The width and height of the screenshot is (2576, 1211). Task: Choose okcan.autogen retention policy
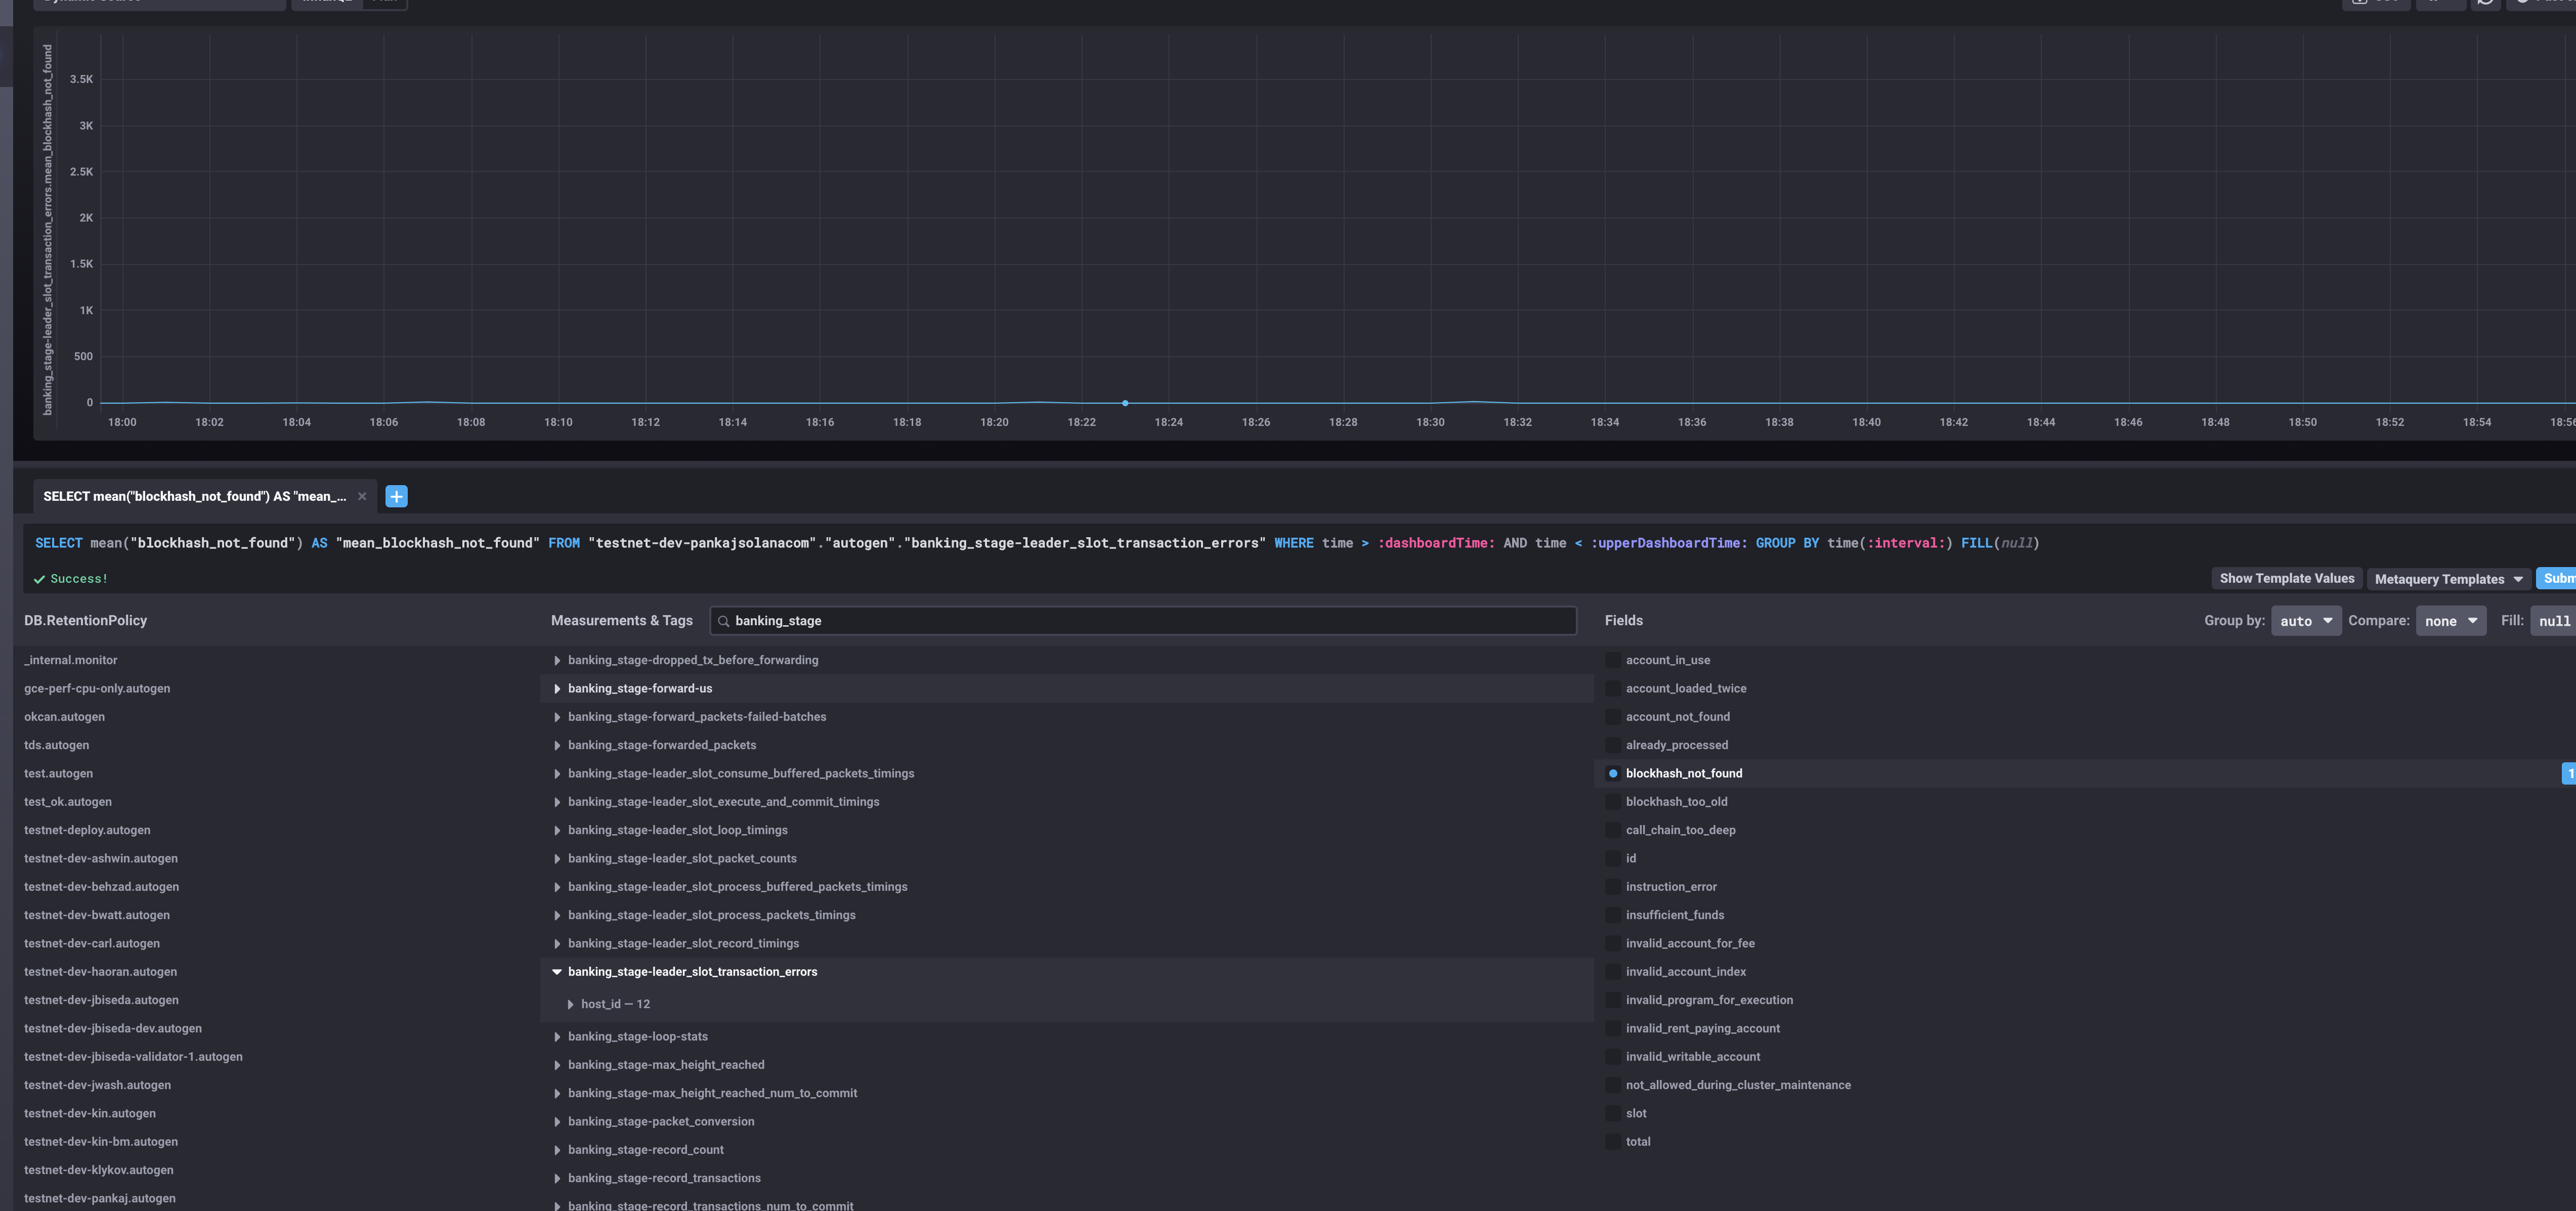coord(64,717)
